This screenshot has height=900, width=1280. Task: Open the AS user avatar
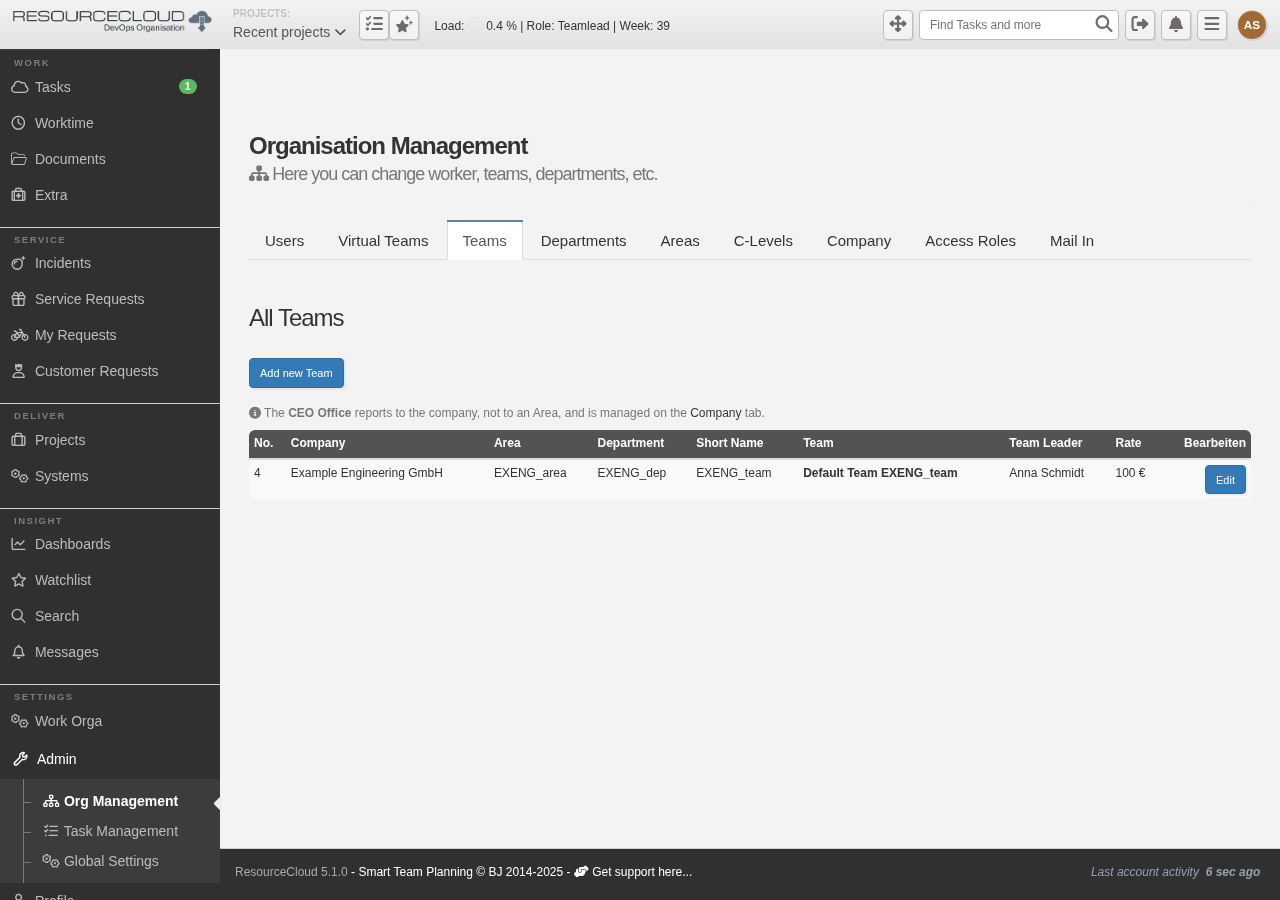coord(1252,25)
